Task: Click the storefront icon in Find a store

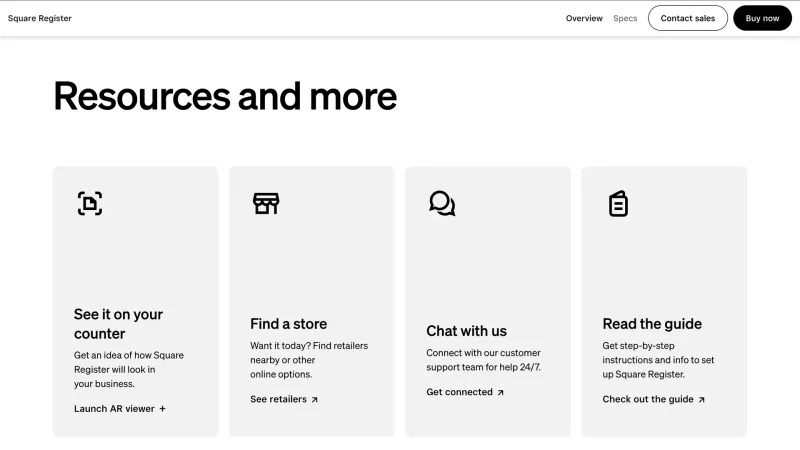Action: tap(266, 203)
